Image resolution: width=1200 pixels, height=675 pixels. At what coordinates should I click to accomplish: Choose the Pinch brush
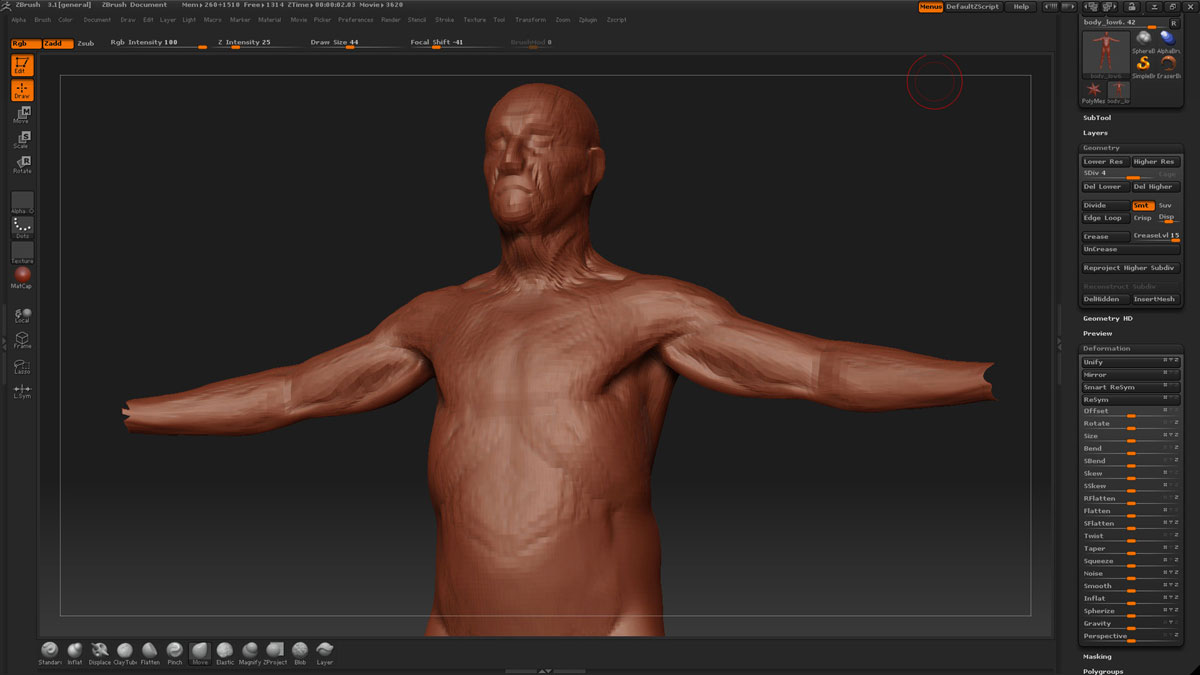coord(175,651)
